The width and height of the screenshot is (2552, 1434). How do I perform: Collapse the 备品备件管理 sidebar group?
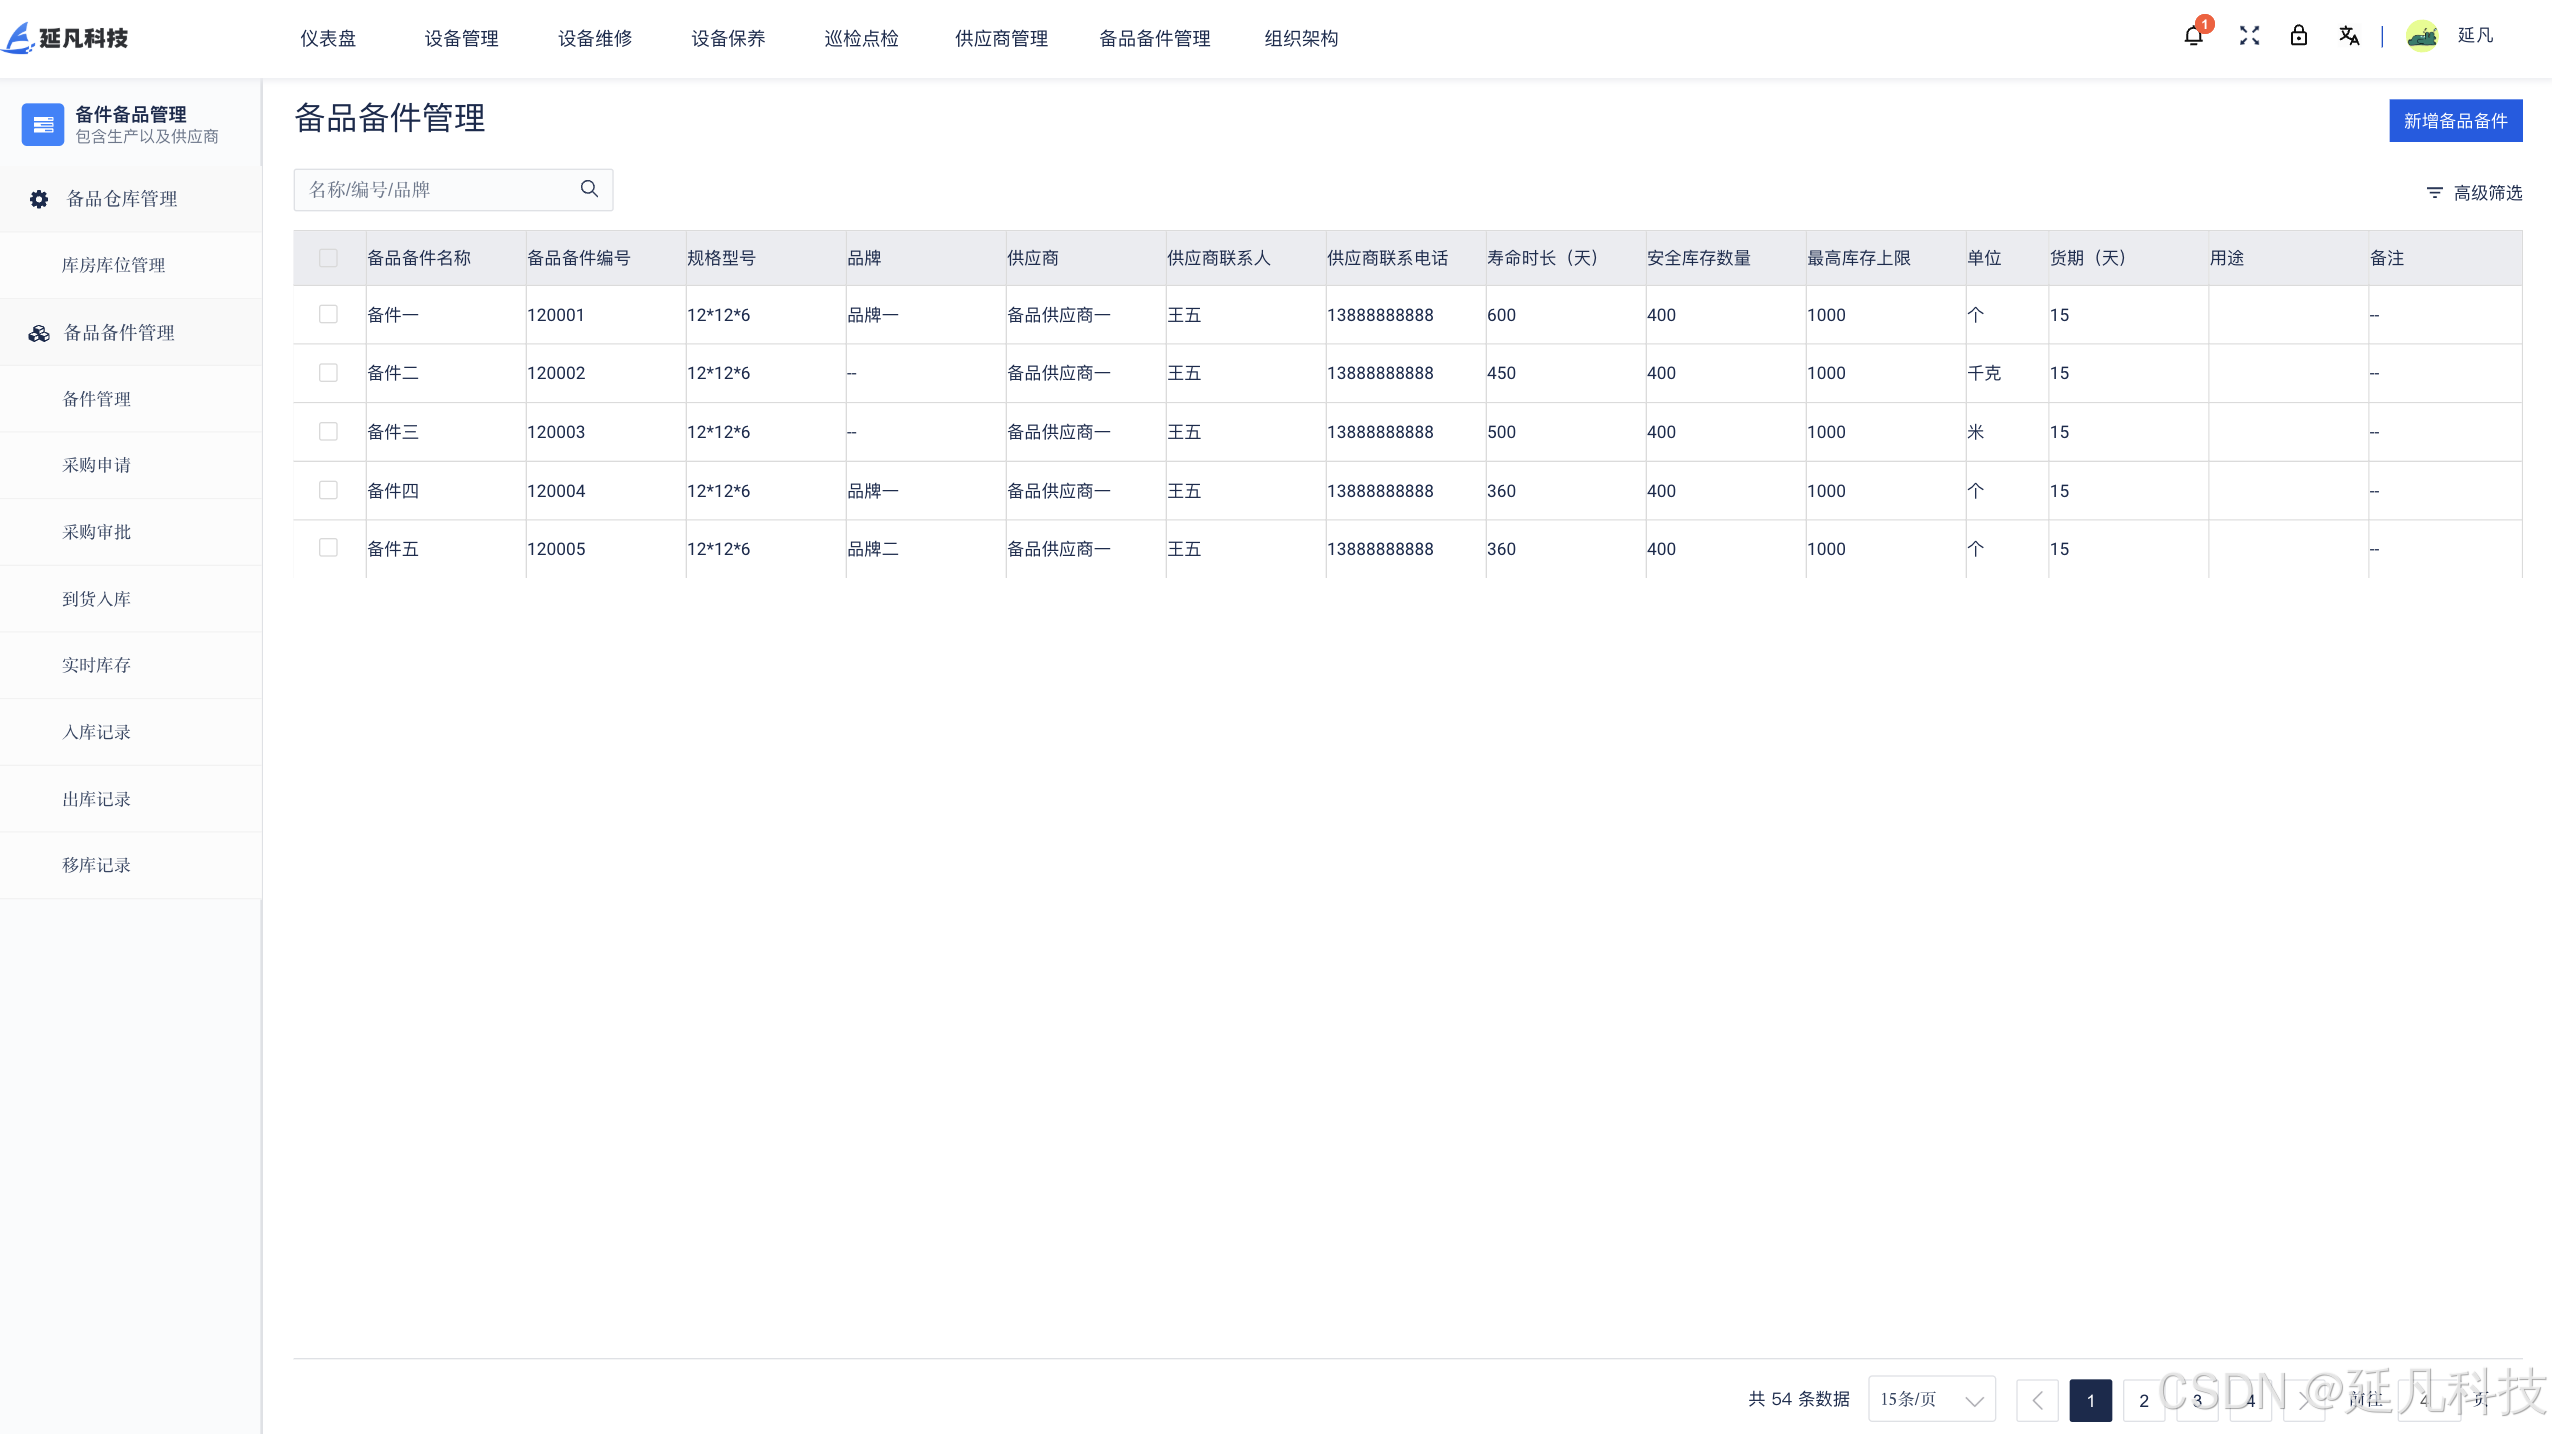130,333
